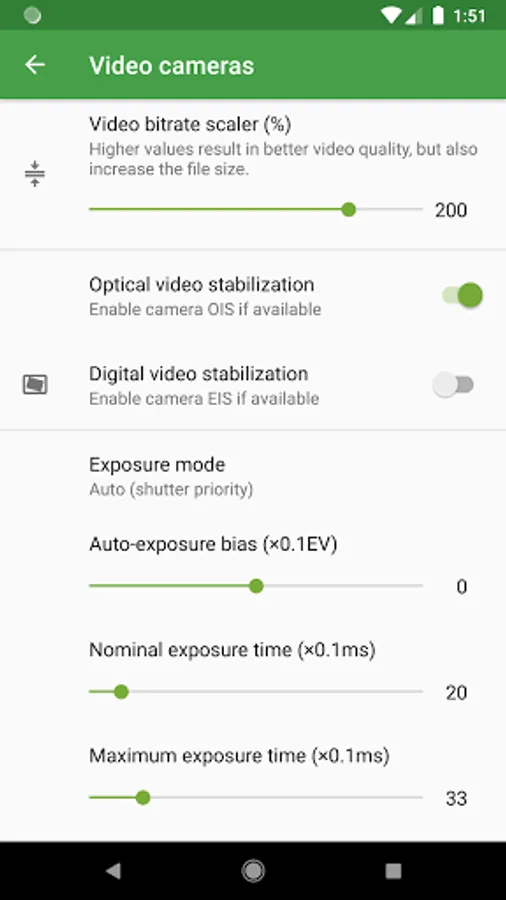The width and height of the screenshot is (506, 900).
Task: Enable Digital video stabilization switch
Action: coord(453,385)
